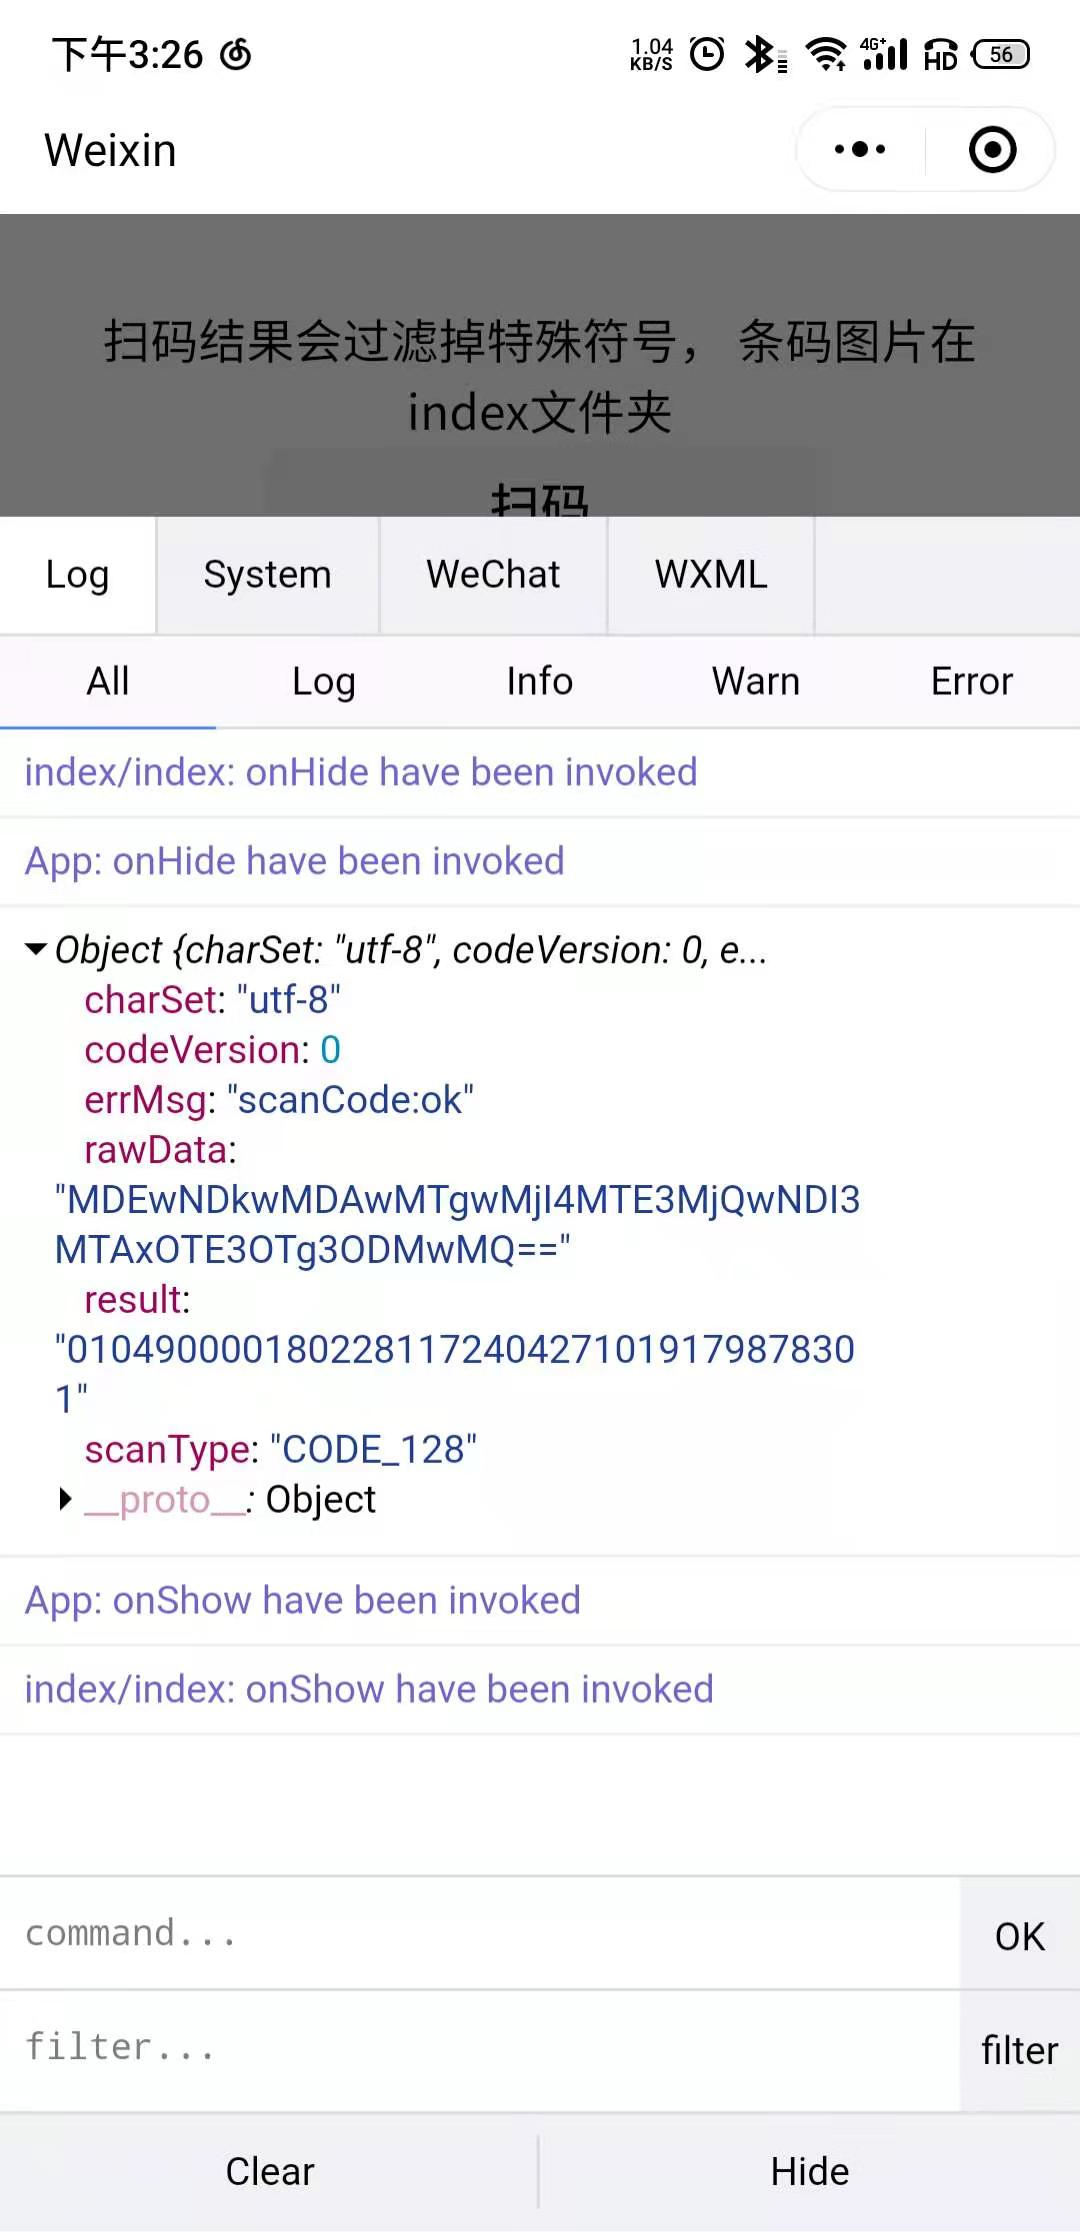Tap the battery indicator in status bar
This screenshot has height=2232, width=1080.
pyautogui.click(x=1002, y=54)
